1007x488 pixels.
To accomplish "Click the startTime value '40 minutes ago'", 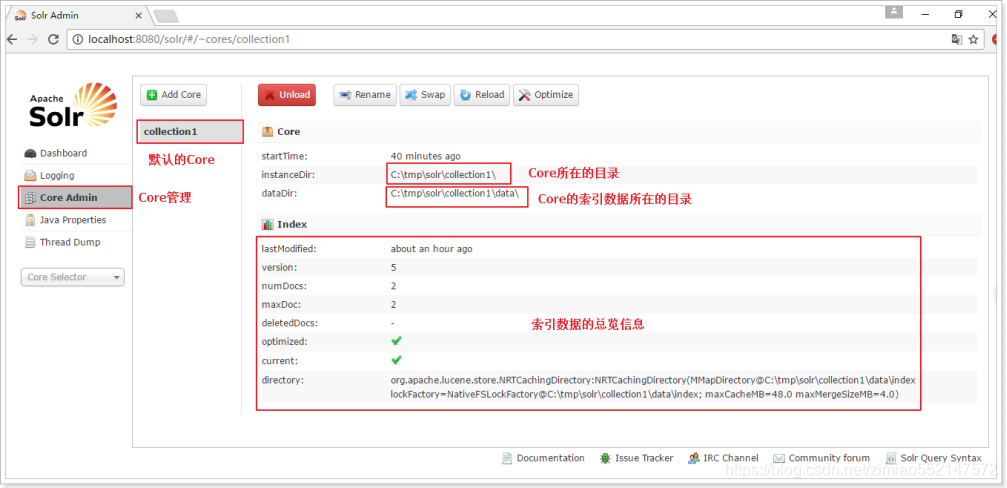I will (425, 156).
